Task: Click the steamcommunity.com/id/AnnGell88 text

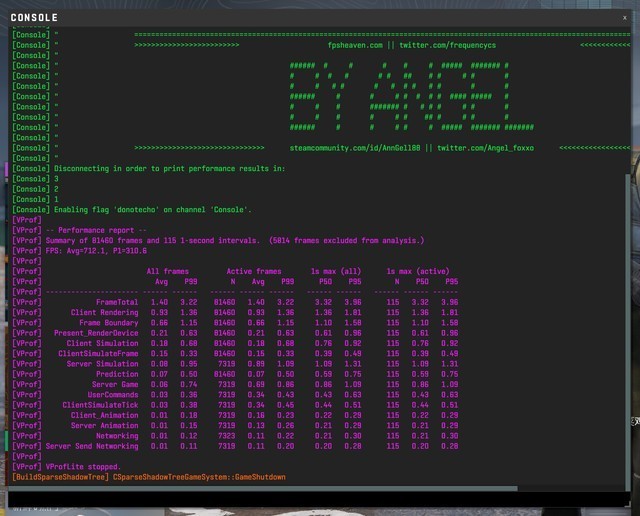Action: (355, 148)
